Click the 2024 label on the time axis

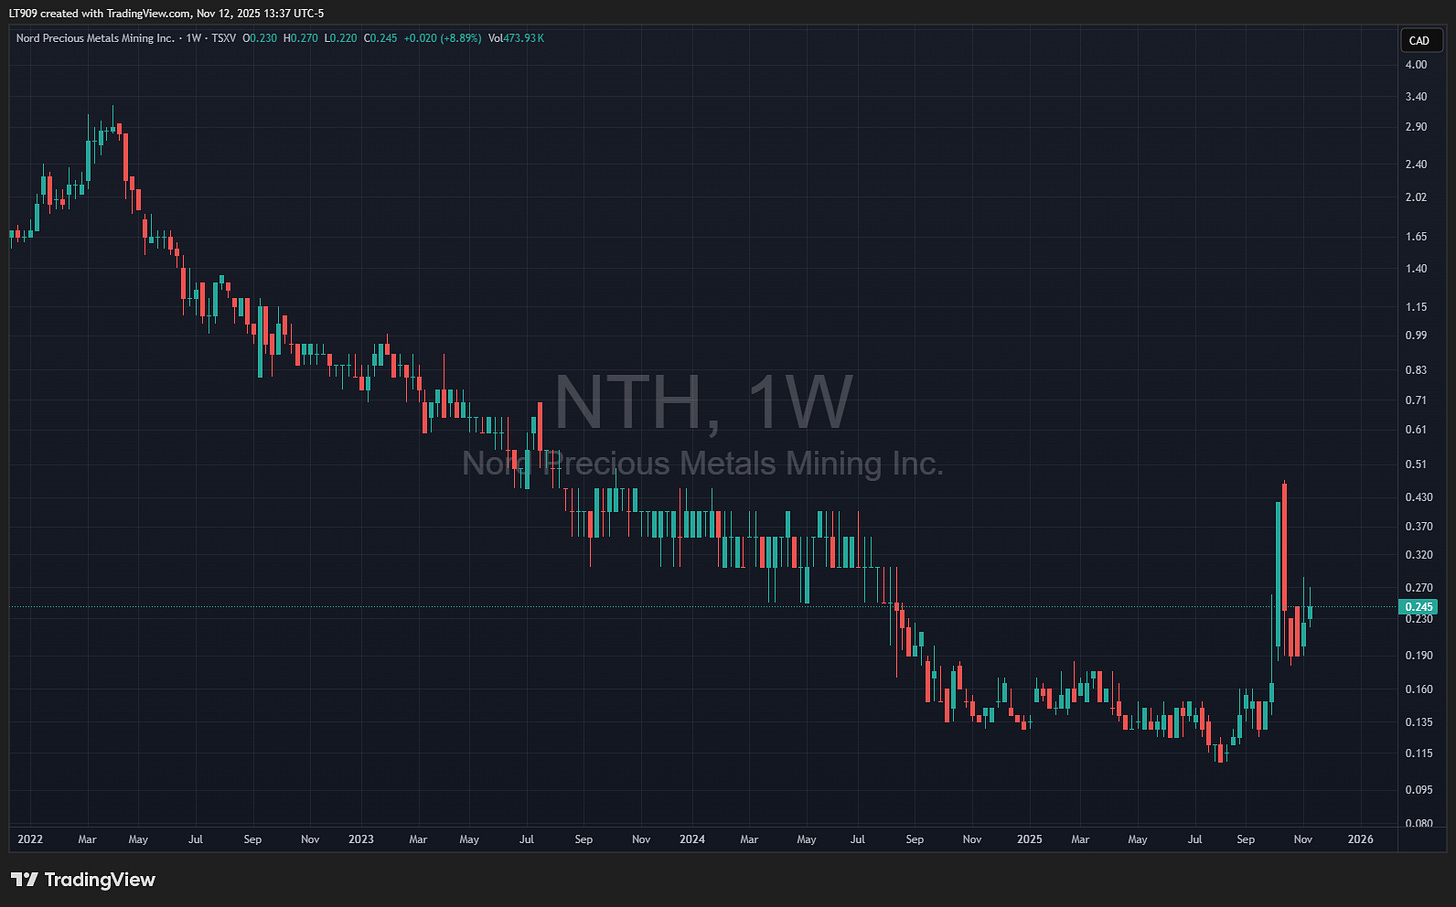(692, 839)
